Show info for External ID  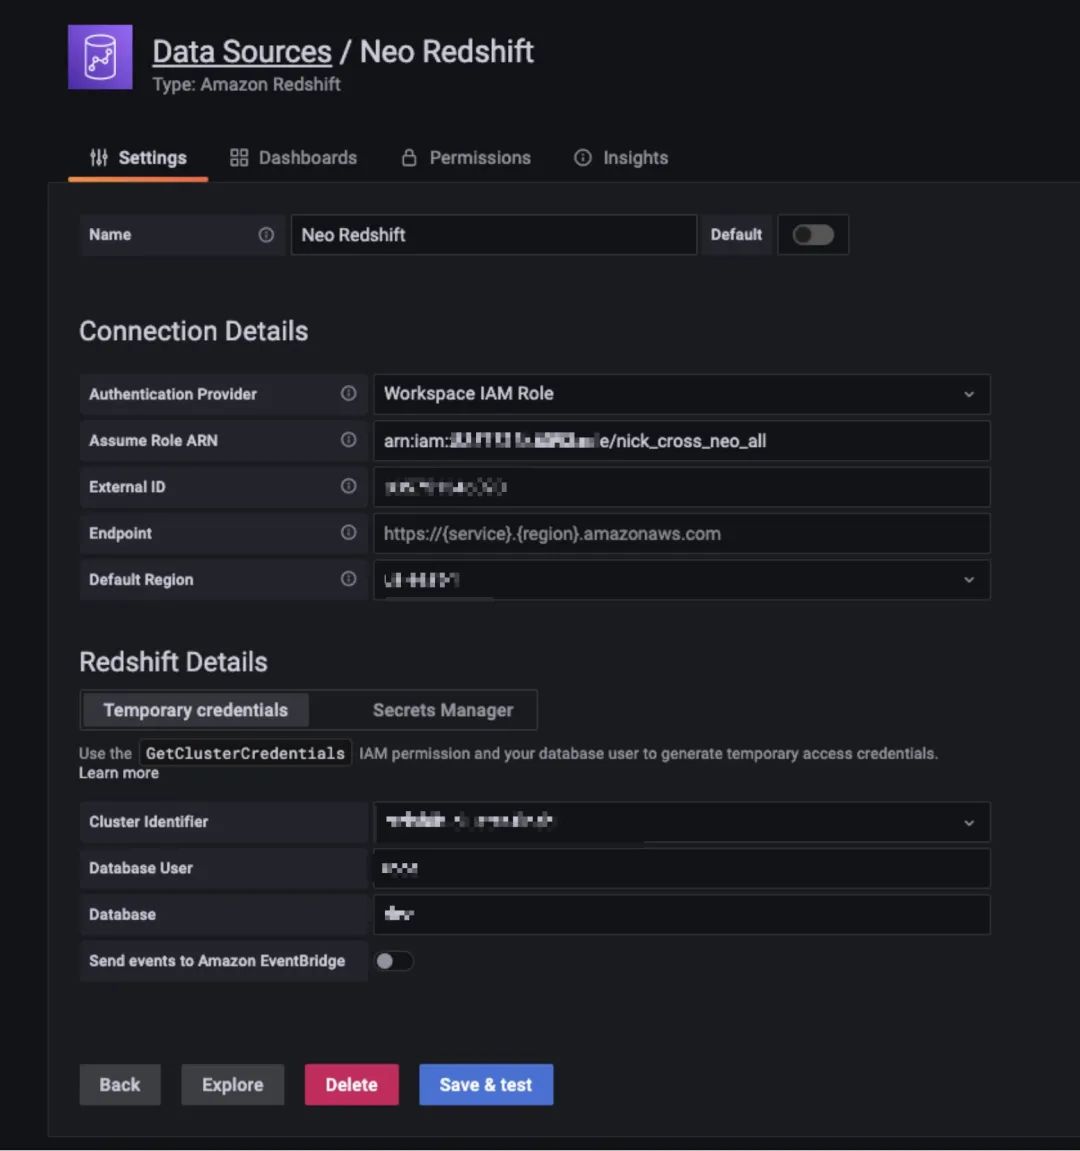(x=349, y=486)
